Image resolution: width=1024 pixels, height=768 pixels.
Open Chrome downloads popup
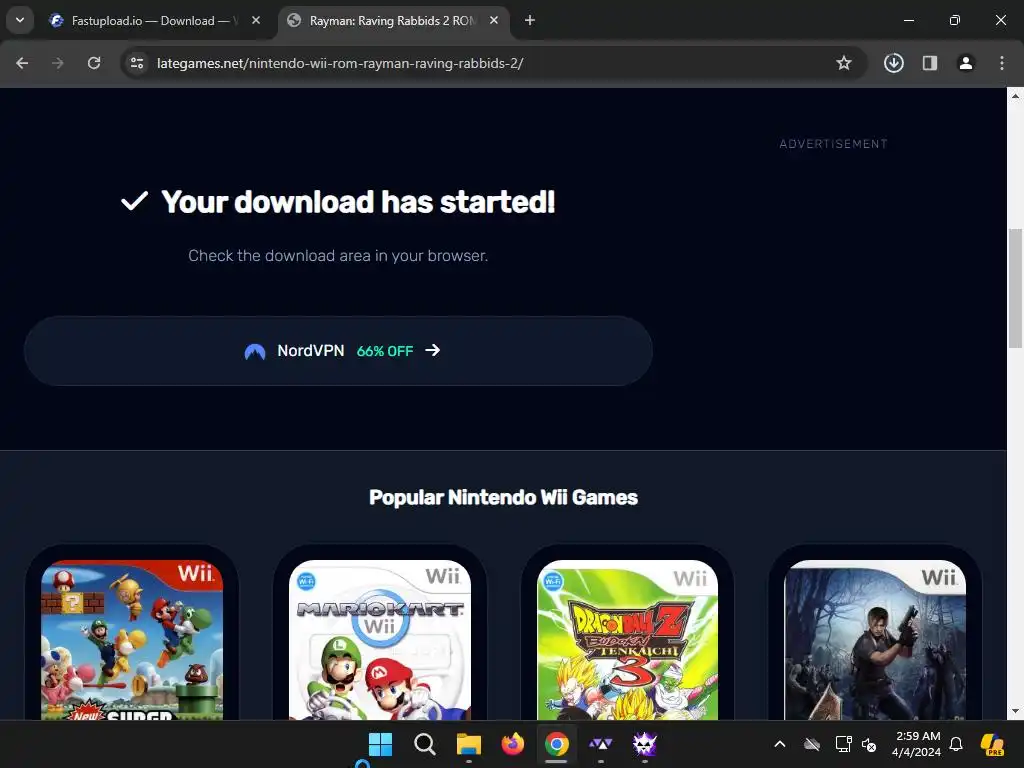[x=893, y=63]
